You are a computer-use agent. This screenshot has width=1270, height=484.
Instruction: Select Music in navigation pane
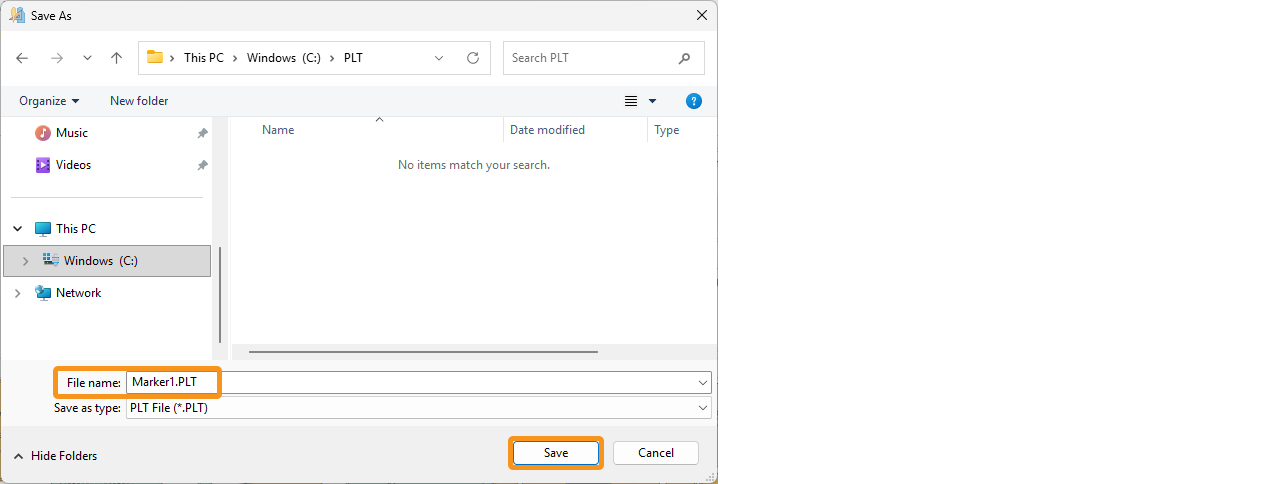(x=71, y=133)
